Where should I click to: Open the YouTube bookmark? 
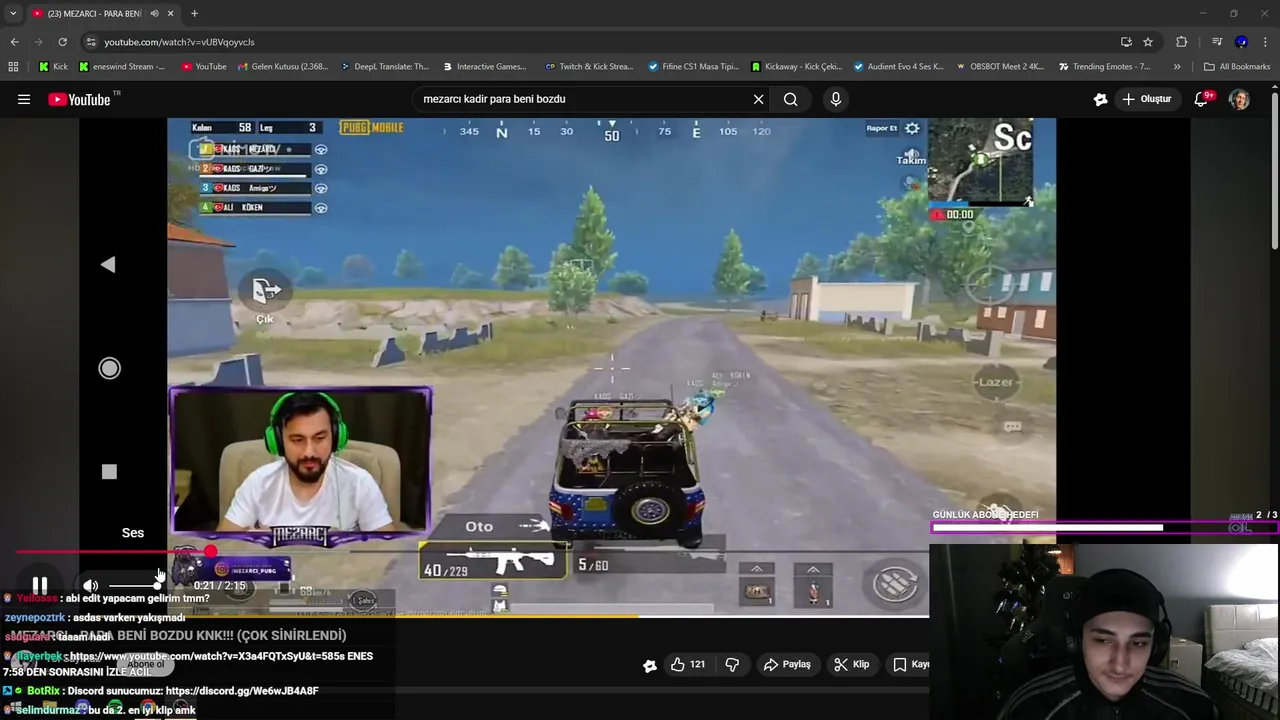coord(203,67)
